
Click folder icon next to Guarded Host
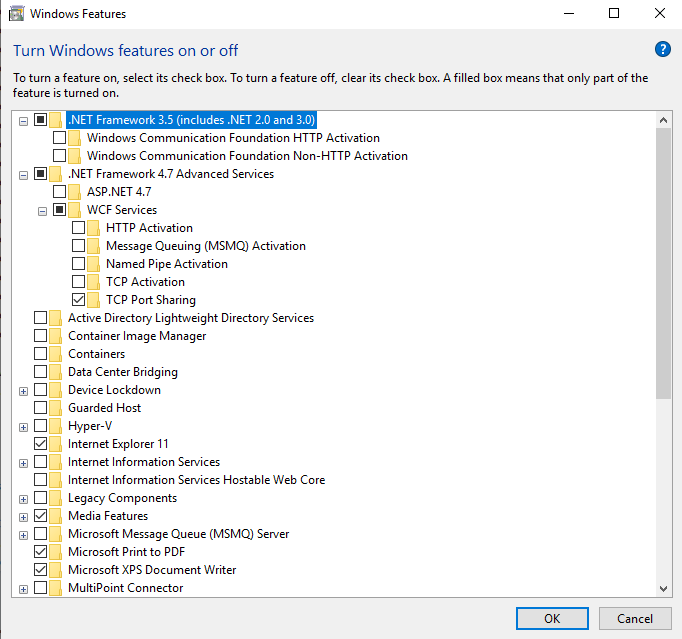pos(55,408)
